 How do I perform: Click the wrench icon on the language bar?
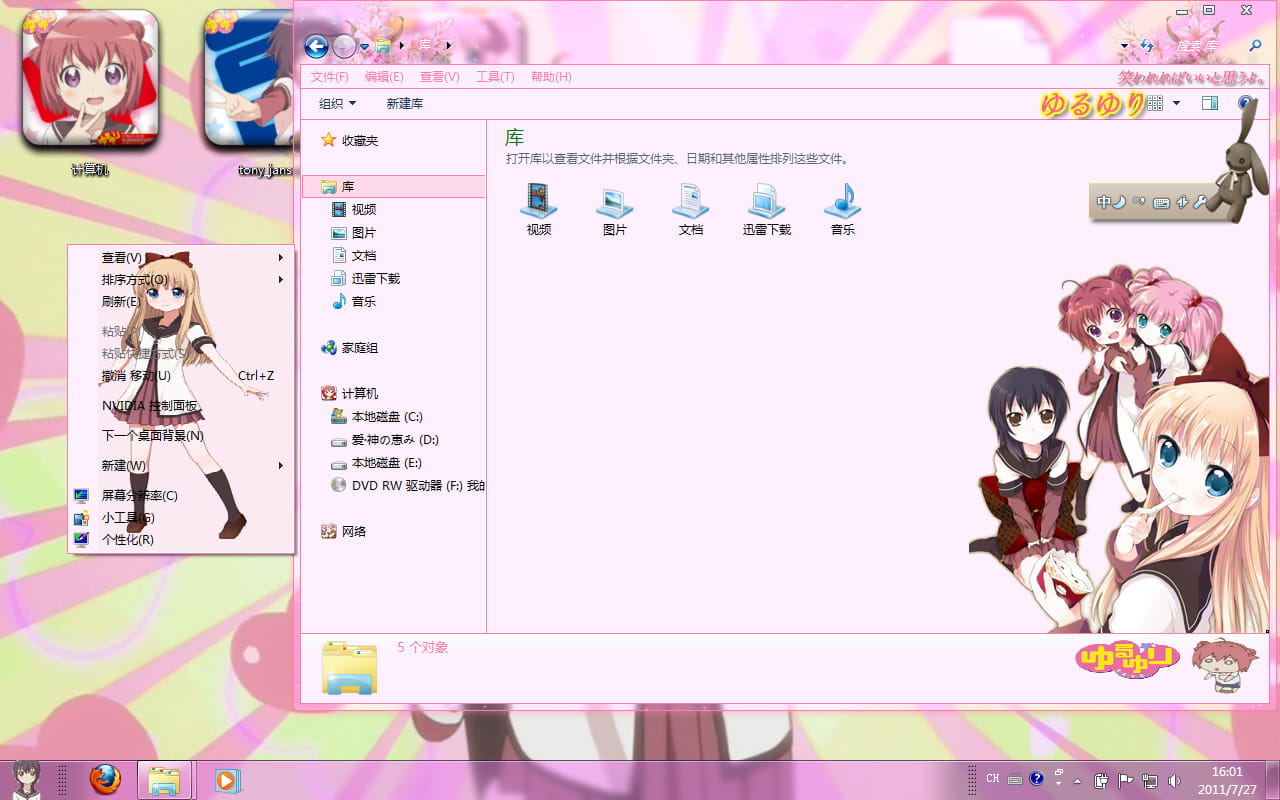coord(1199,202)
